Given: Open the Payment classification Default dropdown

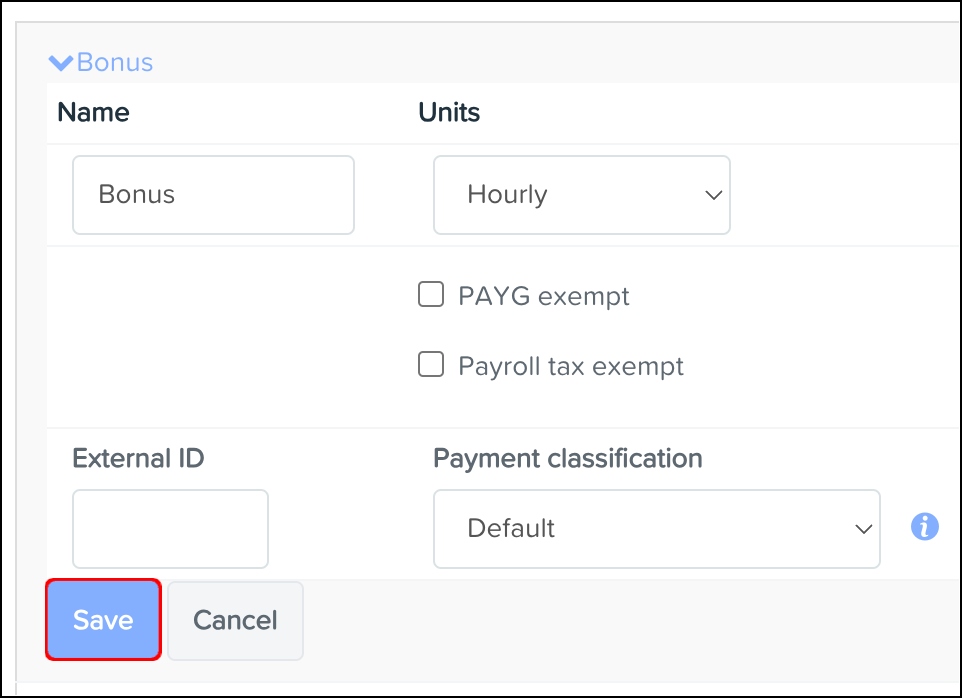Looking at the screenshot, I should pyautogui.click(x=656, y=529).
